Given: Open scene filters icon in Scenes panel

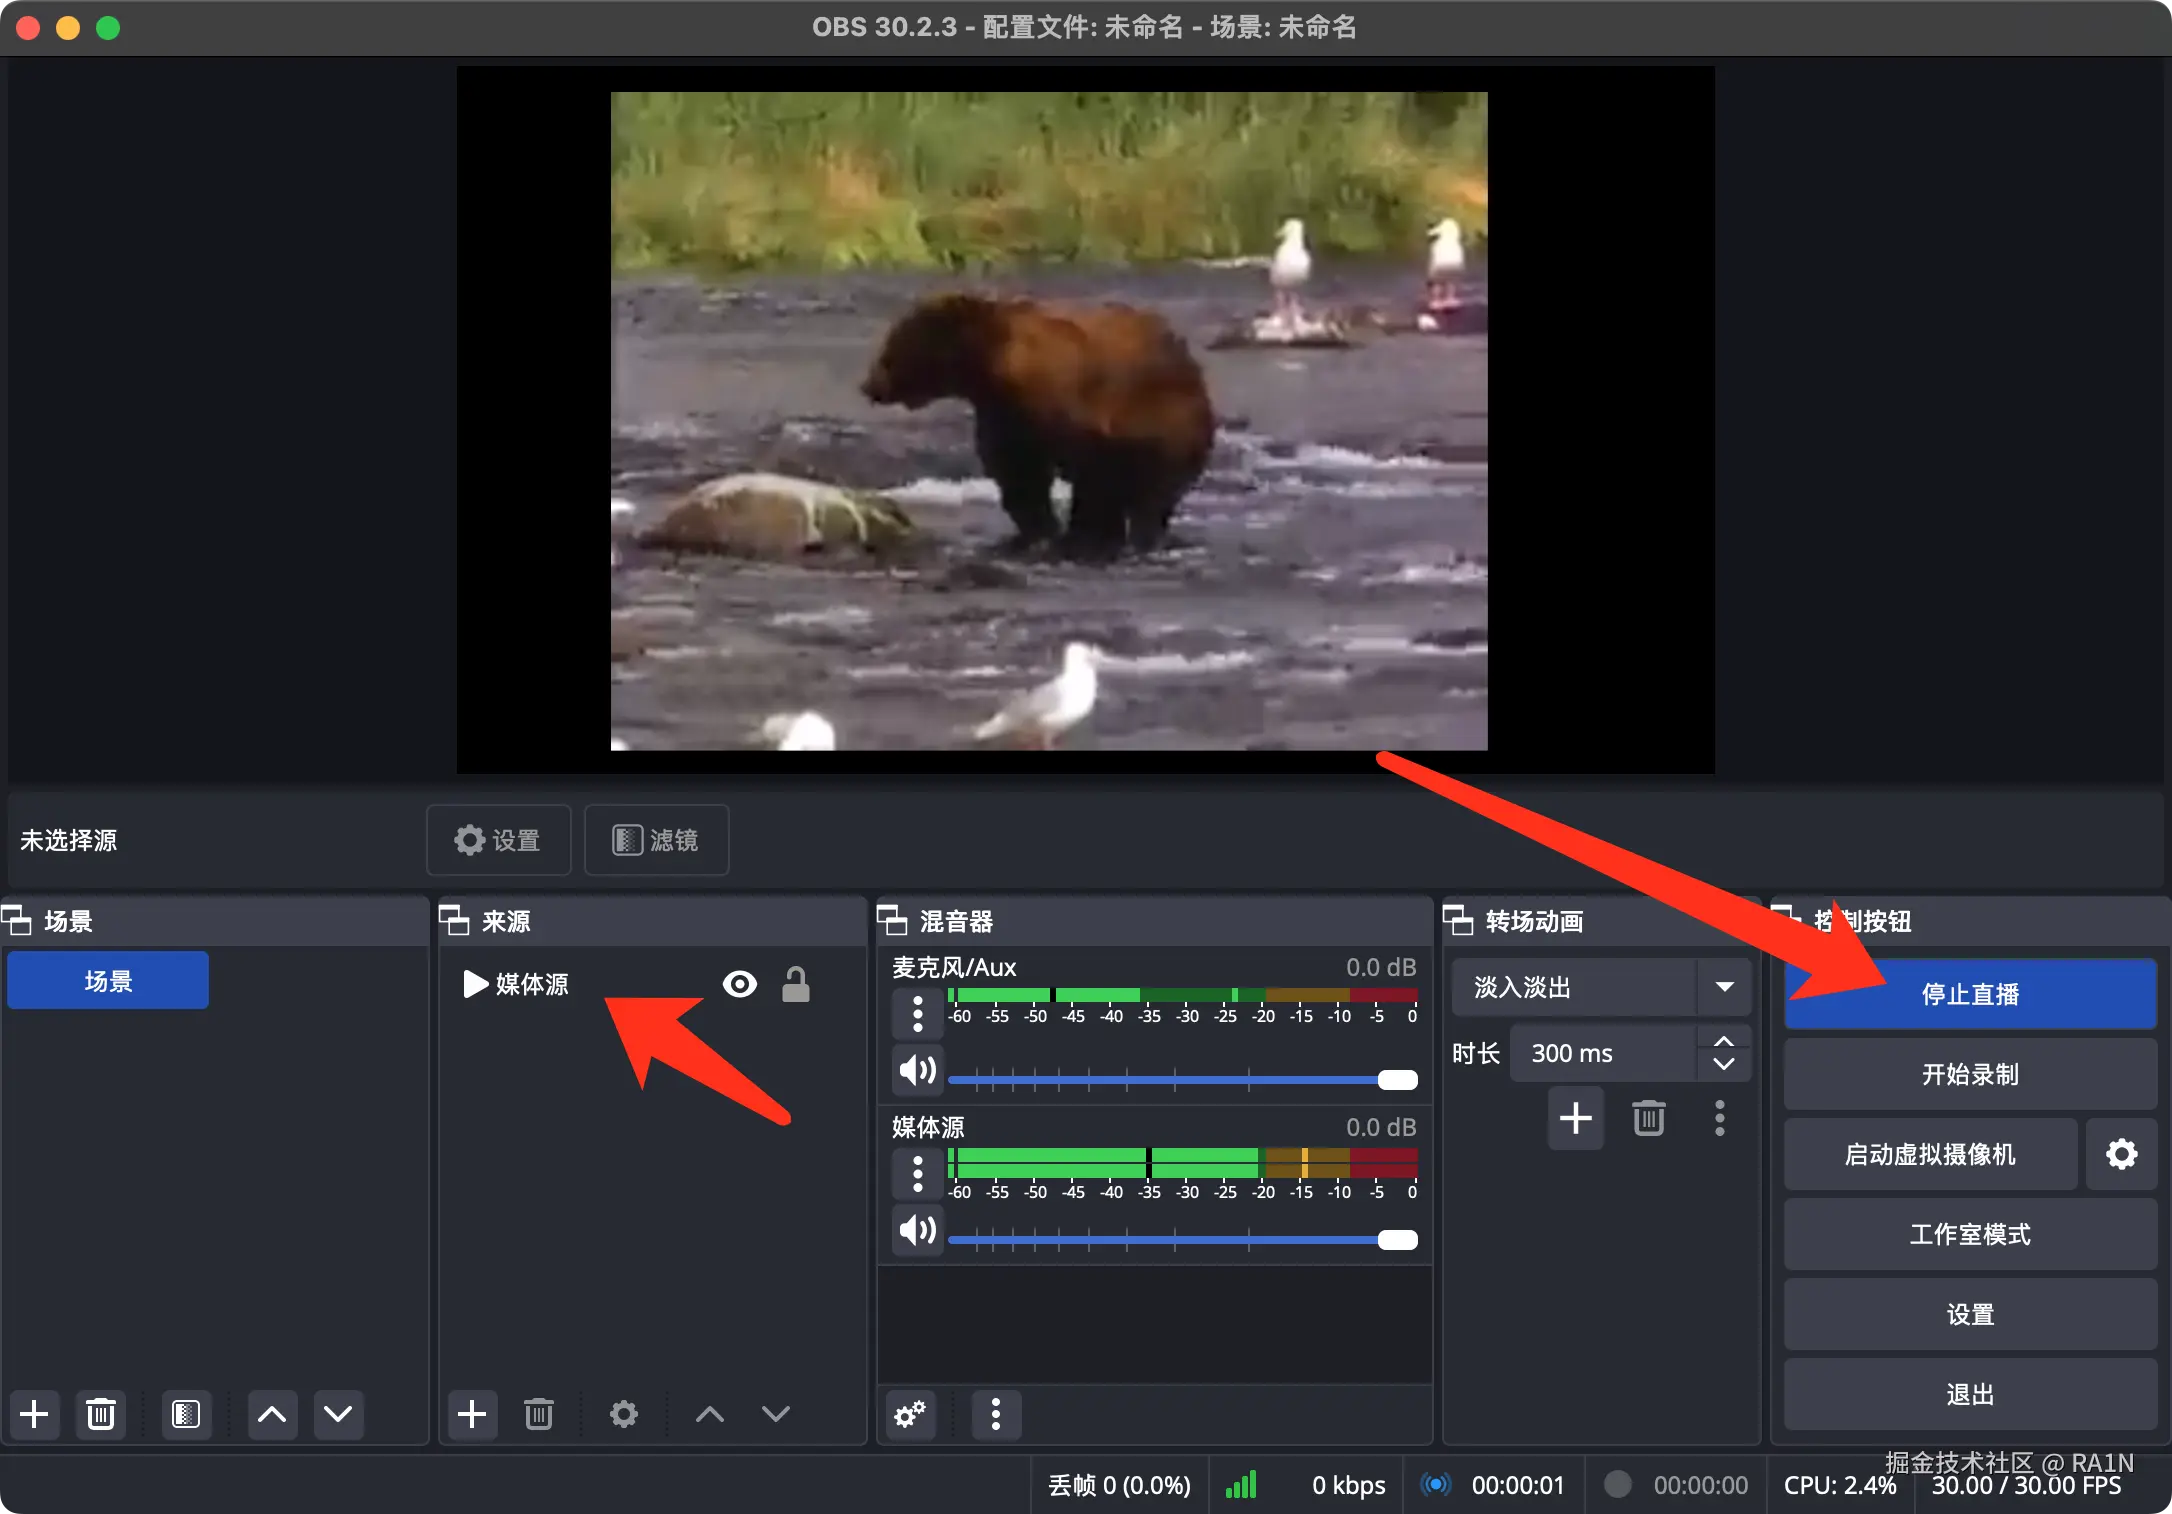Looking at the screenshot, I should pyautogui.click(x=186, y=1414).
